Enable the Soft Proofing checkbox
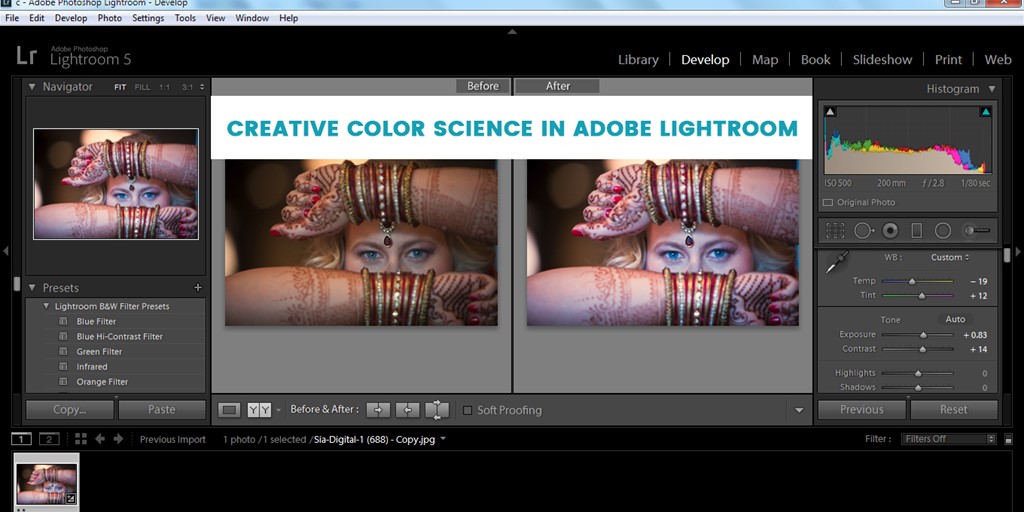This screenshot has height=512, width=1024. click(x=467, y=410)
